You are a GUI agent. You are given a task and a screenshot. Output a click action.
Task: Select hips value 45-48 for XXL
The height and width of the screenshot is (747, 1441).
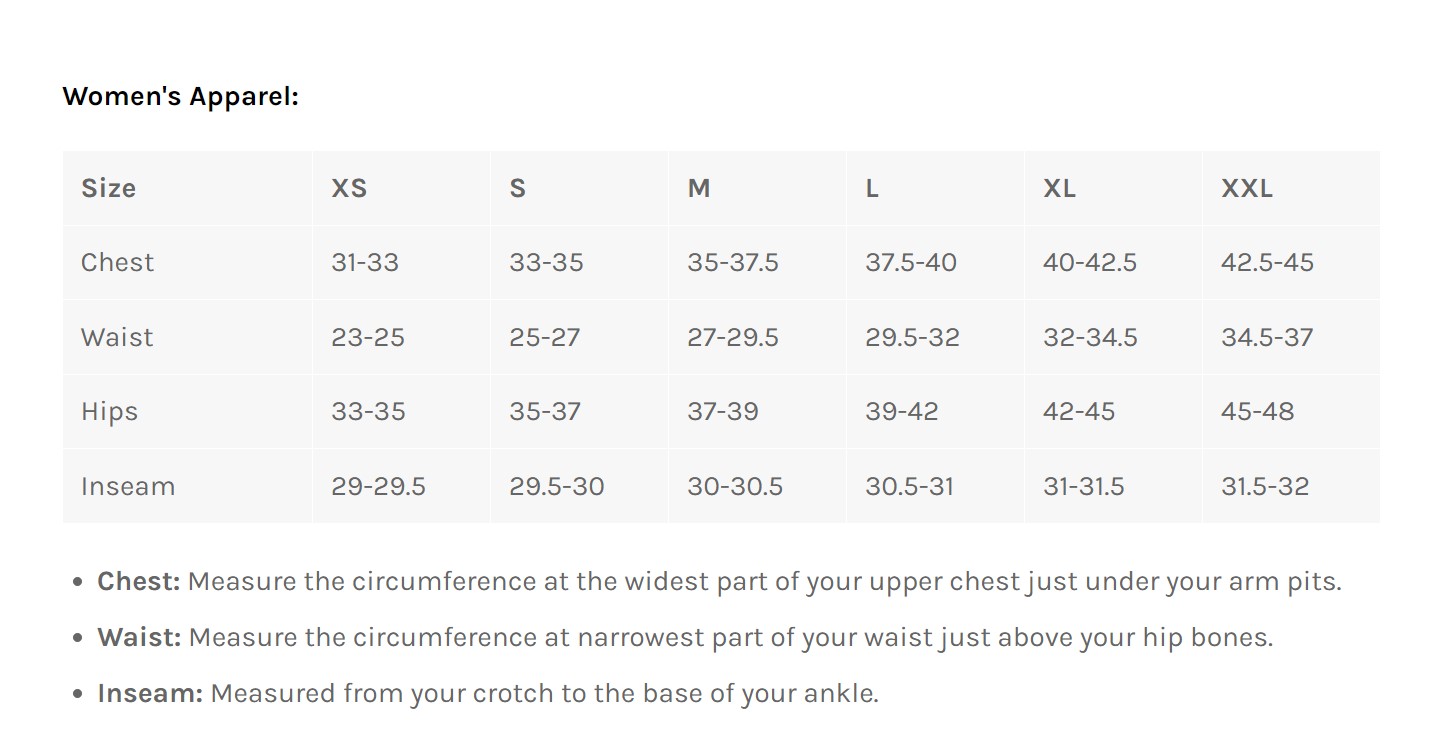click(1257, 412)
